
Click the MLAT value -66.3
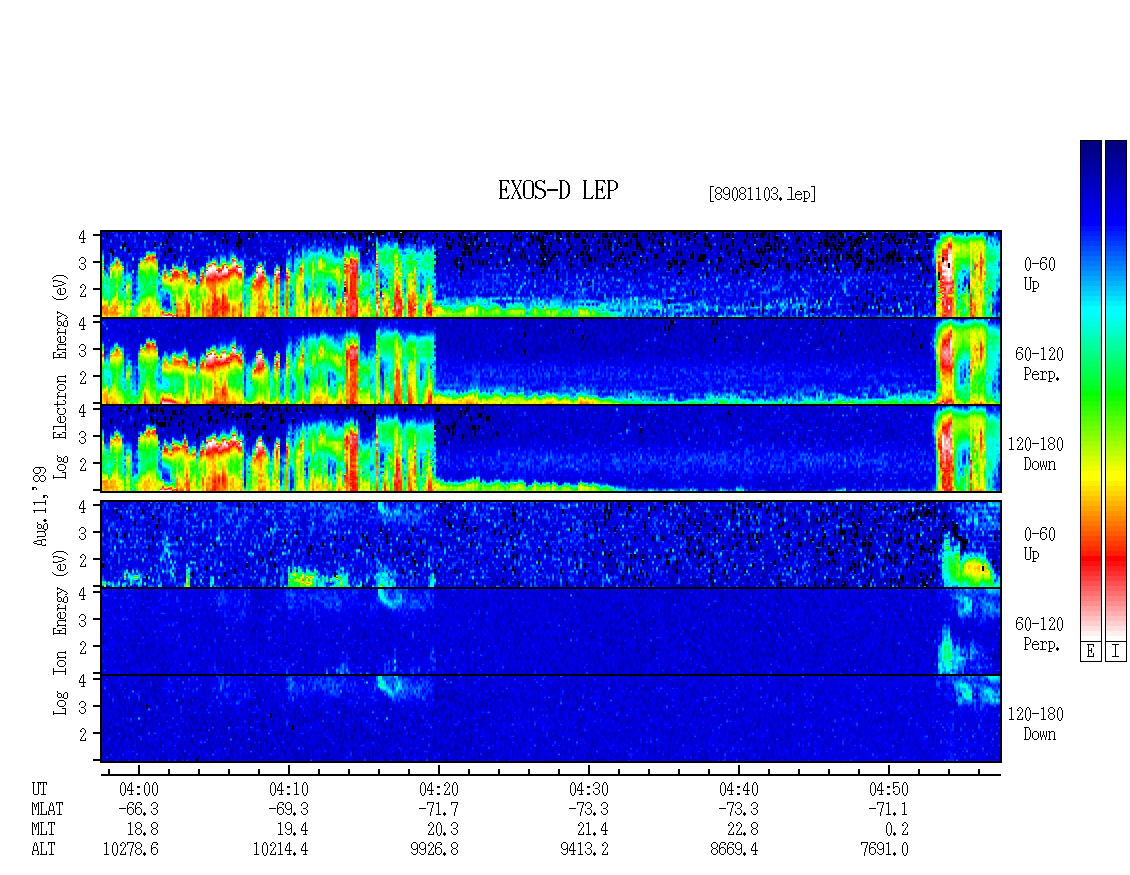tap(138, 809)
